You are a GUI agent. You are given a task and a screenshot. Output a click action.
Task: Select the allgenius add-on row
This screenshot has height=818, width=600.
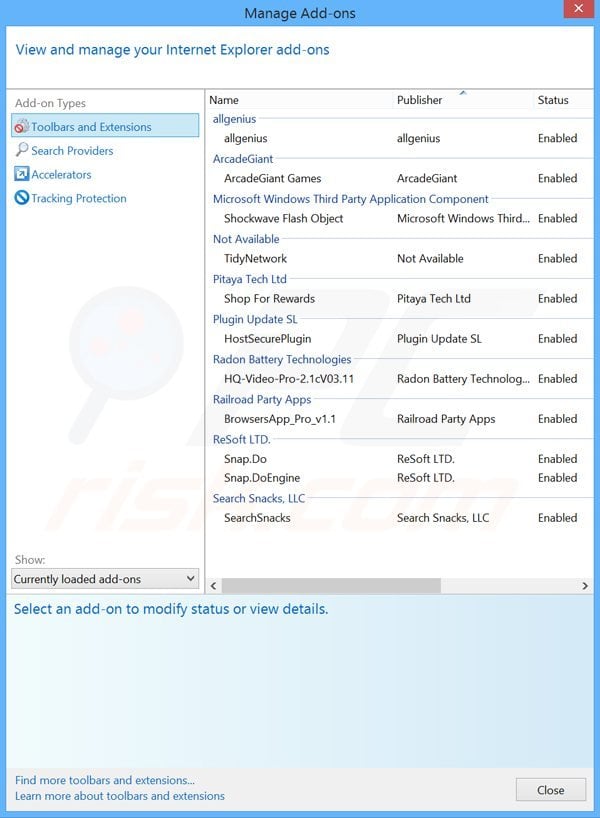[x=400, y=138]
